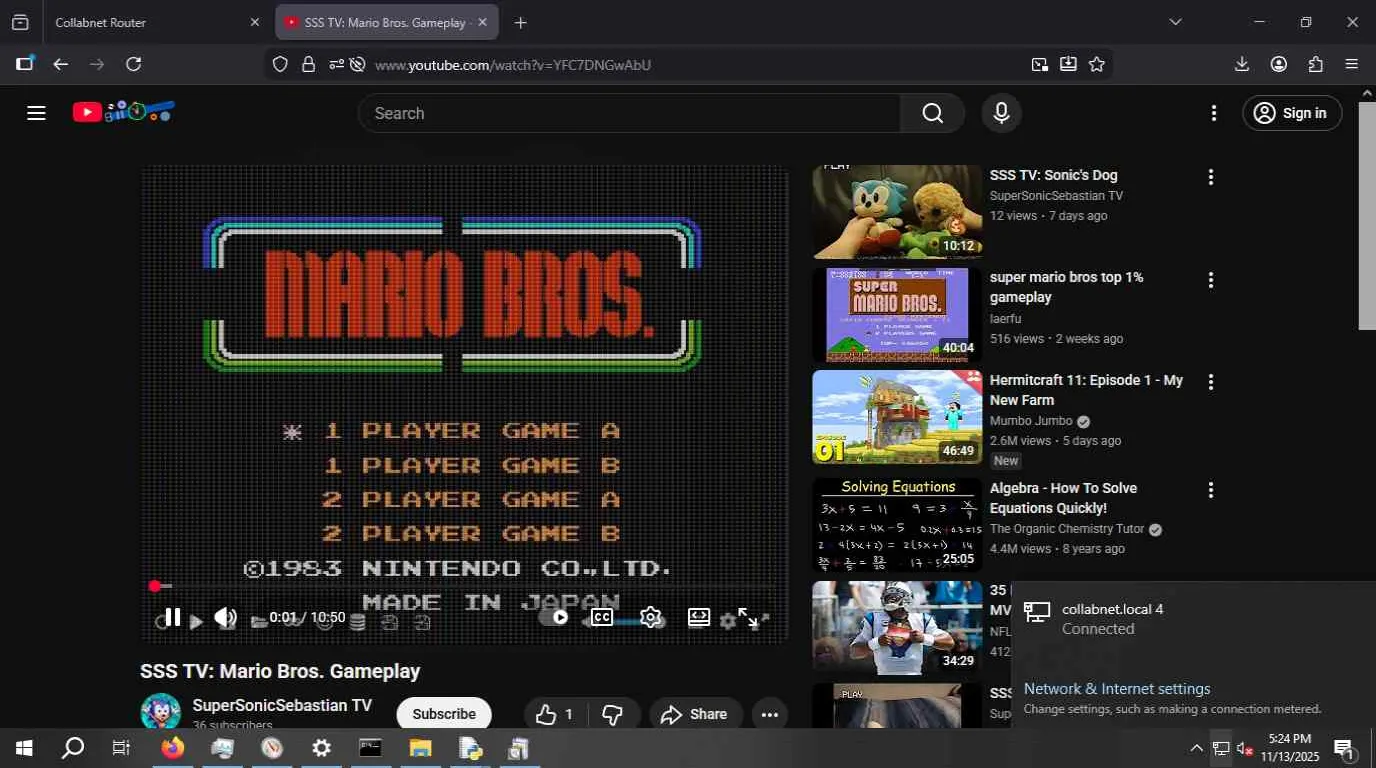1376x768 pixels.
Task: Toggle closed captions on the video
Action: click(x=601, y=617)
